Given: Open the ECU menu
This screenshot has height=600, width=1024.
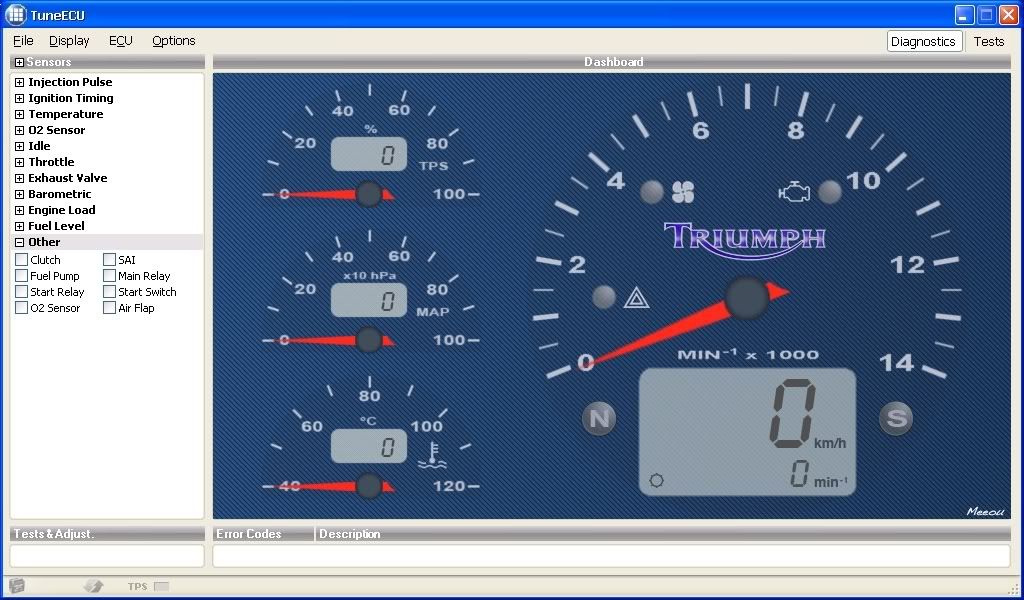Looking at the screenshot, I should (x=121, y=40).
